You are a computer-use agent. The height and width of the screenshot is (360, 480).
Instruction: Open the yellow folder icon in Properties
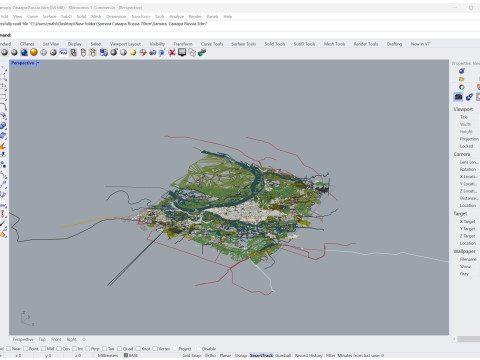[461, 79]
